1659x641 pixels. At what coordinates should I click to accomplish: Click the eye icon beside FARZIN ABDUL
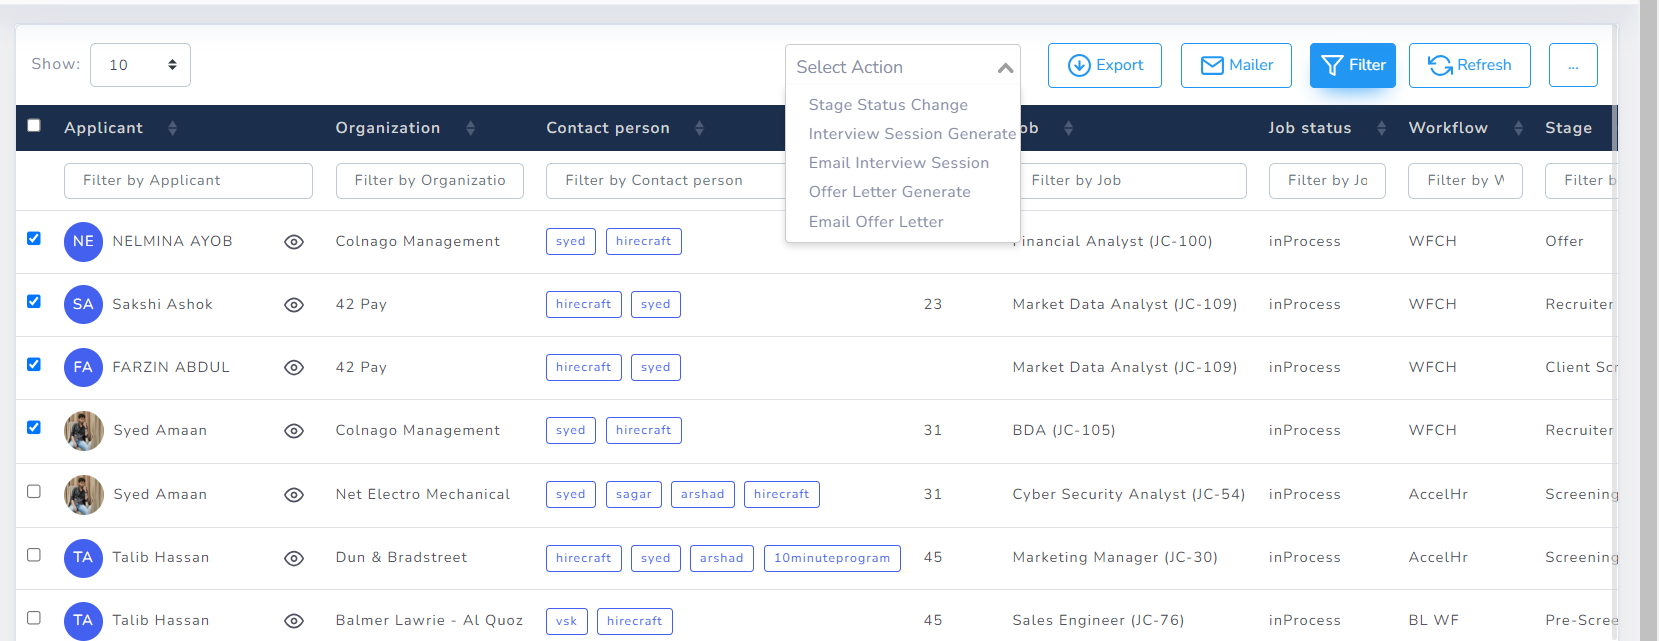pos(293,368)
